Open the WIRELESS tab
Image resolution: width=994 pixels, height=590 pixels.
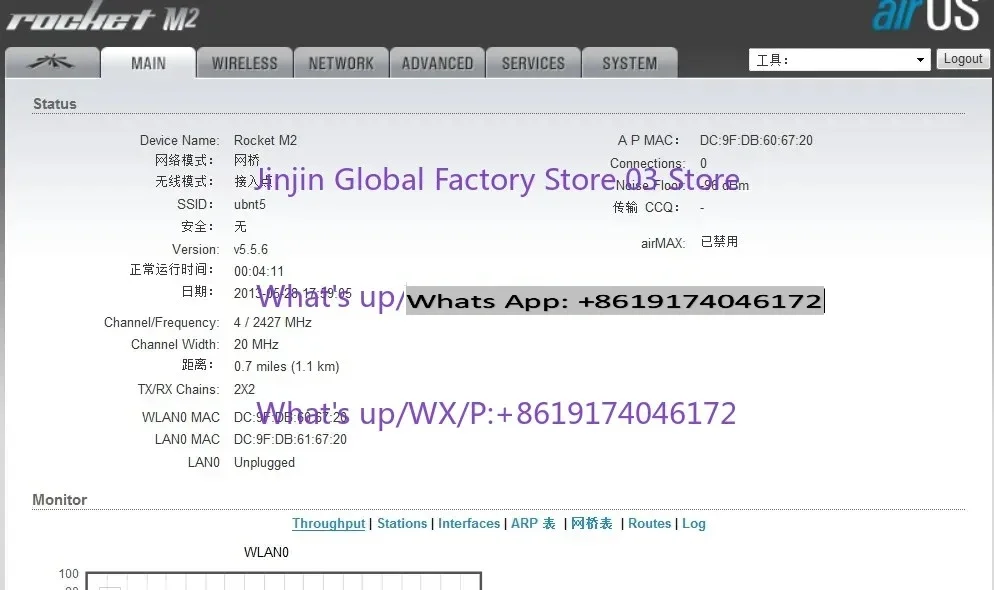click(245, 63)
